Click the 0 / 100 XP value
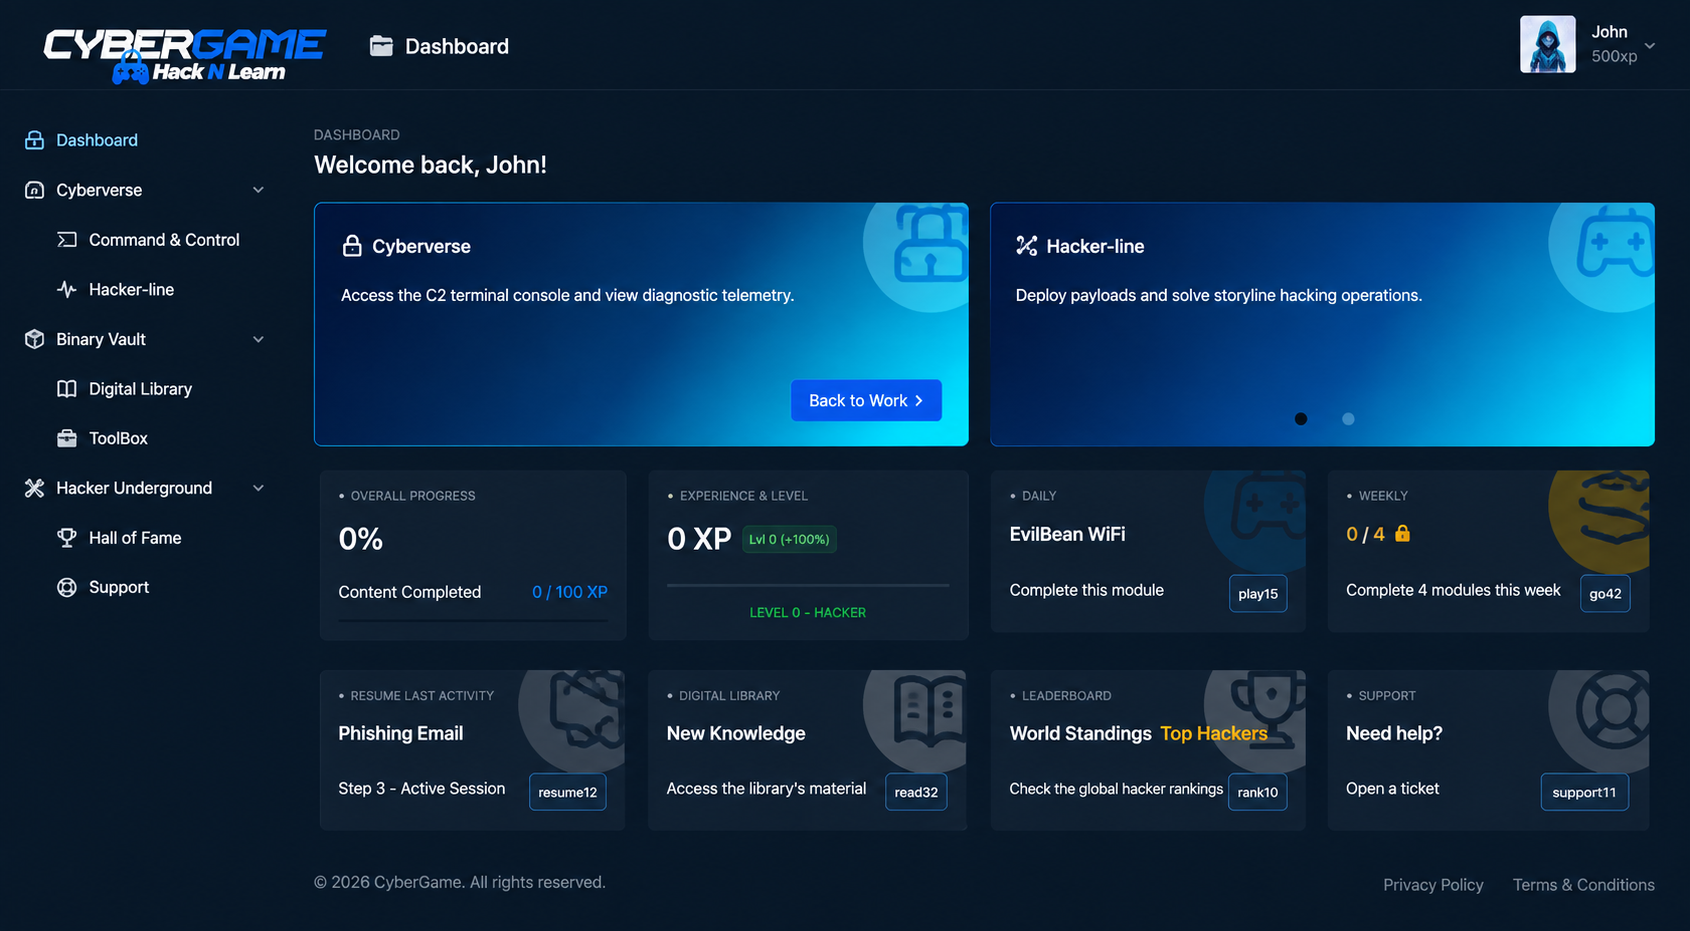The height and width of the screenshot is (931, 1690). click(570, 592)
